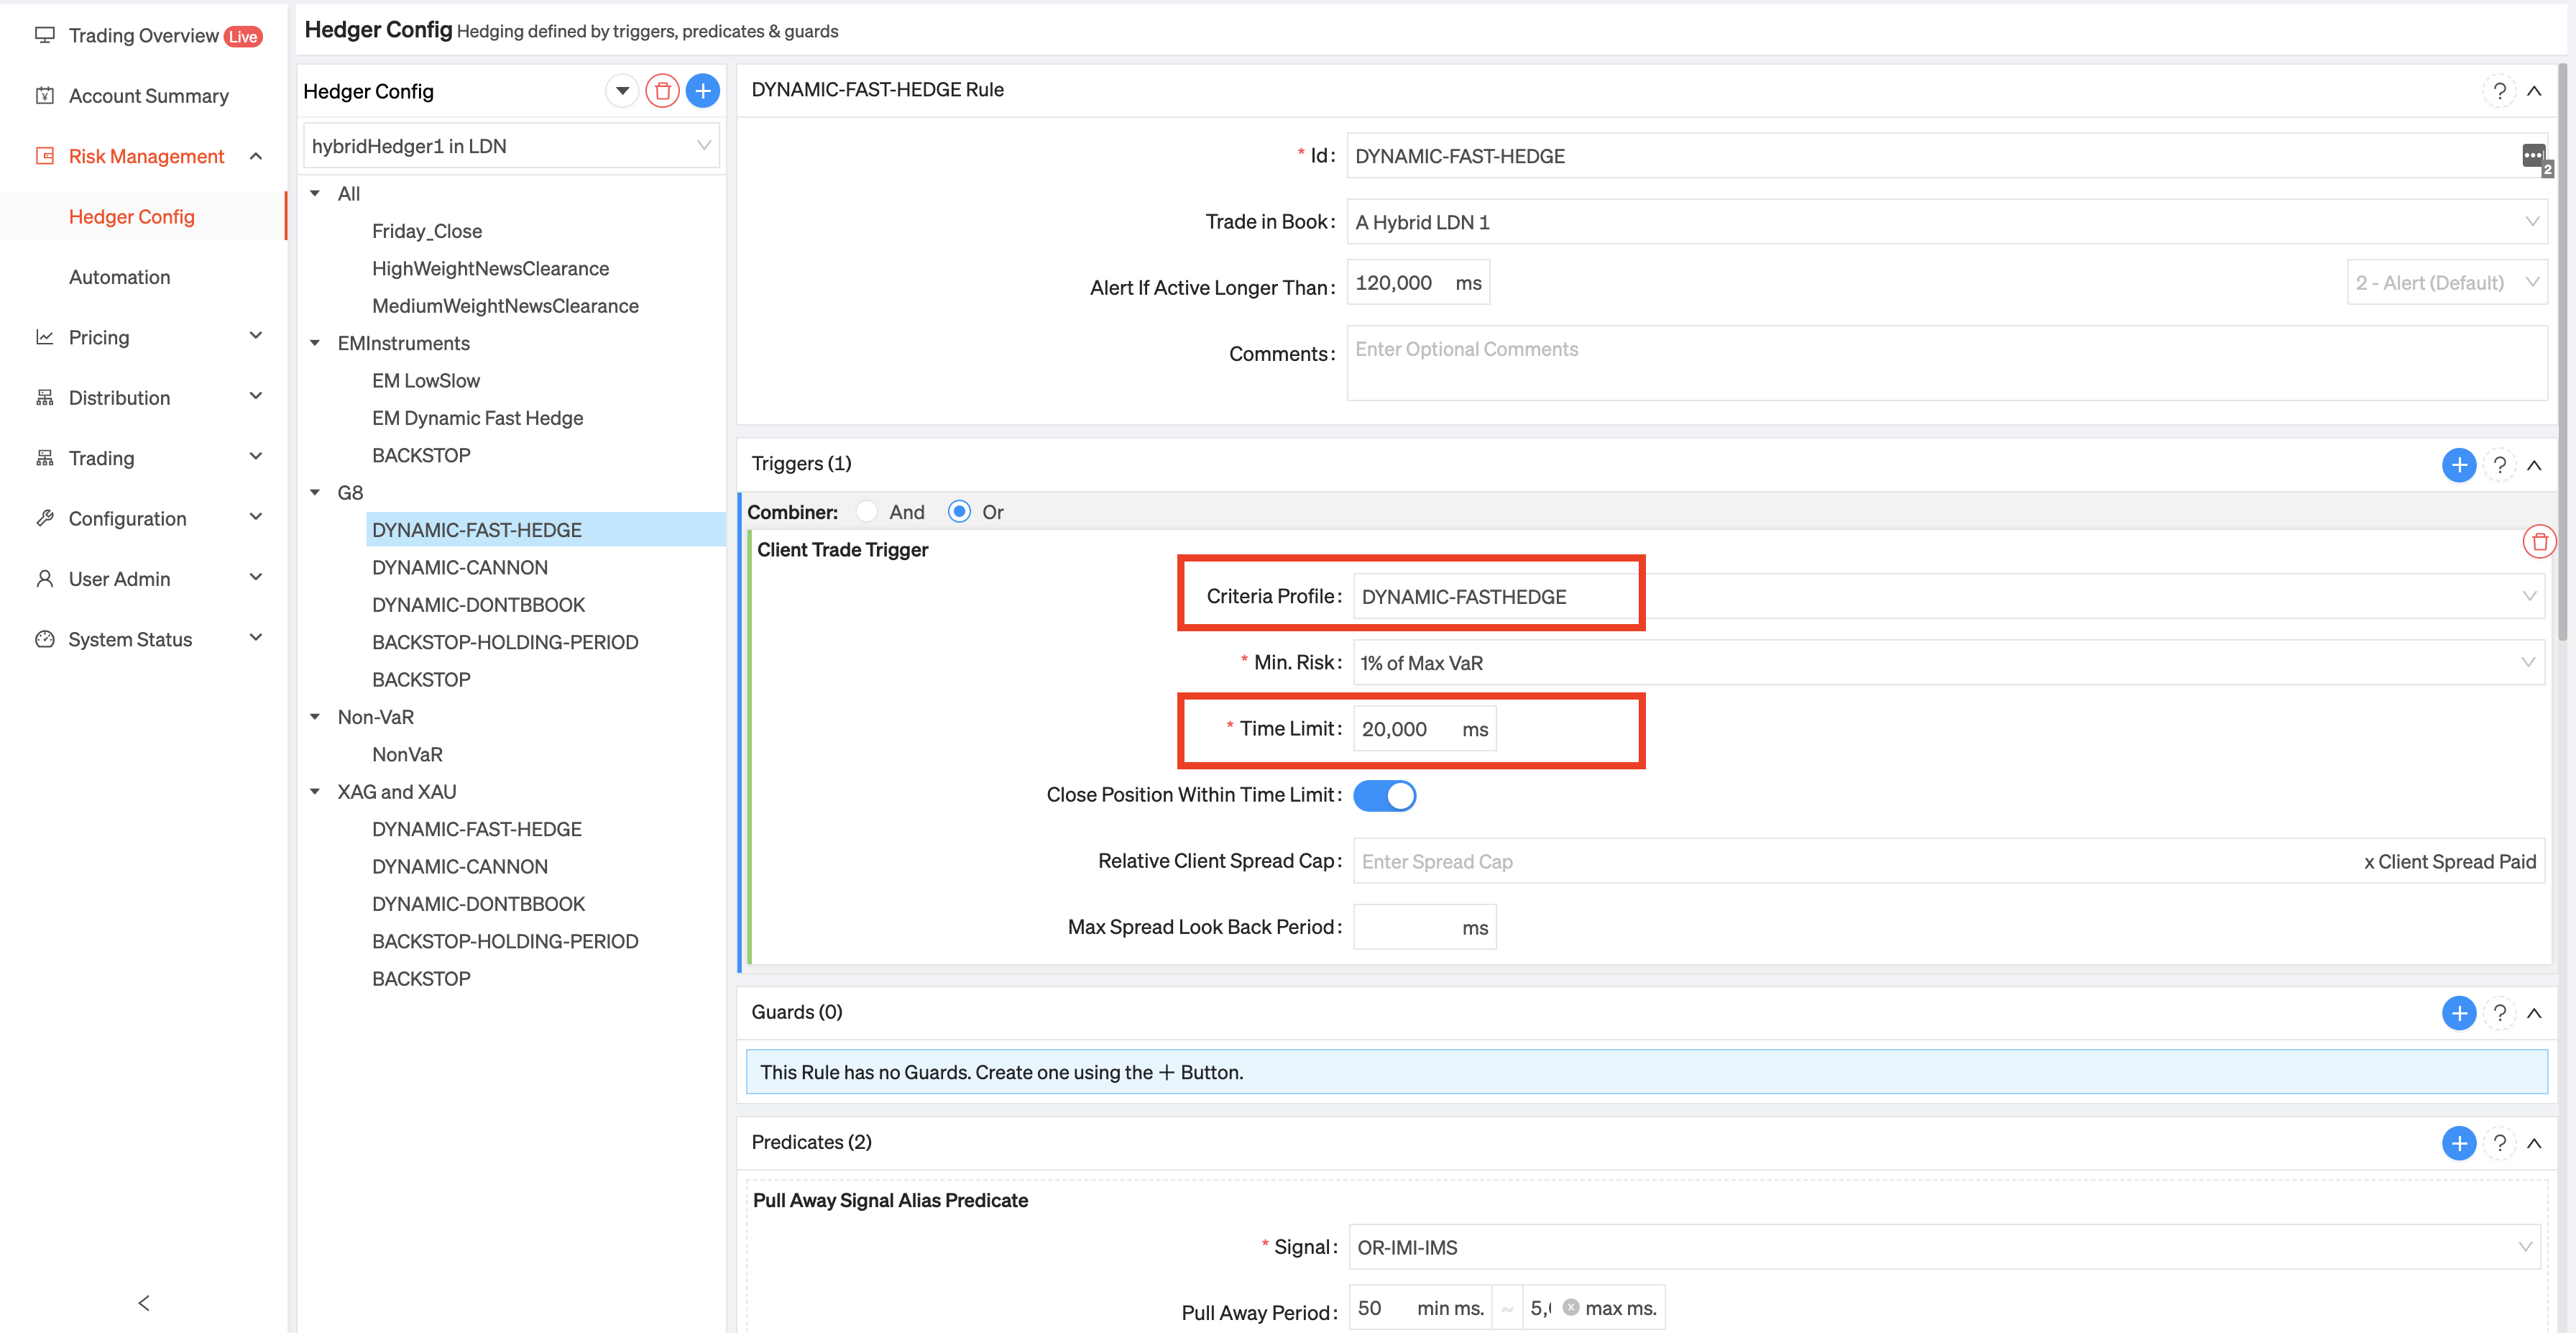Viewport: 2576px width, 1333px height.
Task: Collapse the Triggers section
Action: 2534,465
